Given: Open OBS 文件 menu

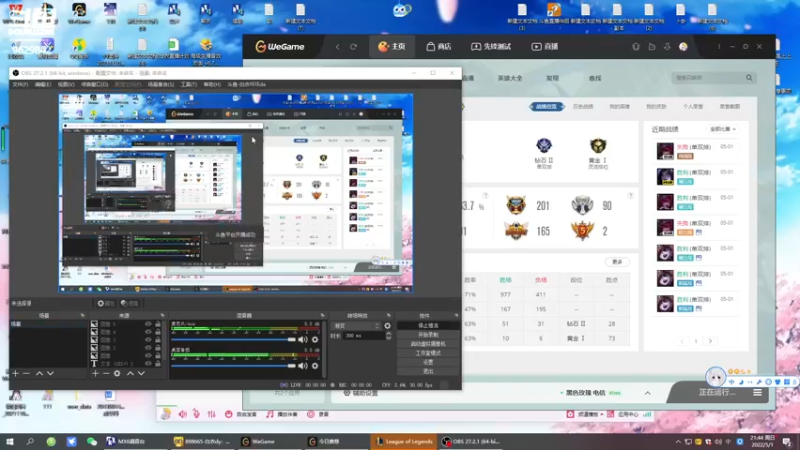Looking at the screenshot, I should tap(20, 84).
